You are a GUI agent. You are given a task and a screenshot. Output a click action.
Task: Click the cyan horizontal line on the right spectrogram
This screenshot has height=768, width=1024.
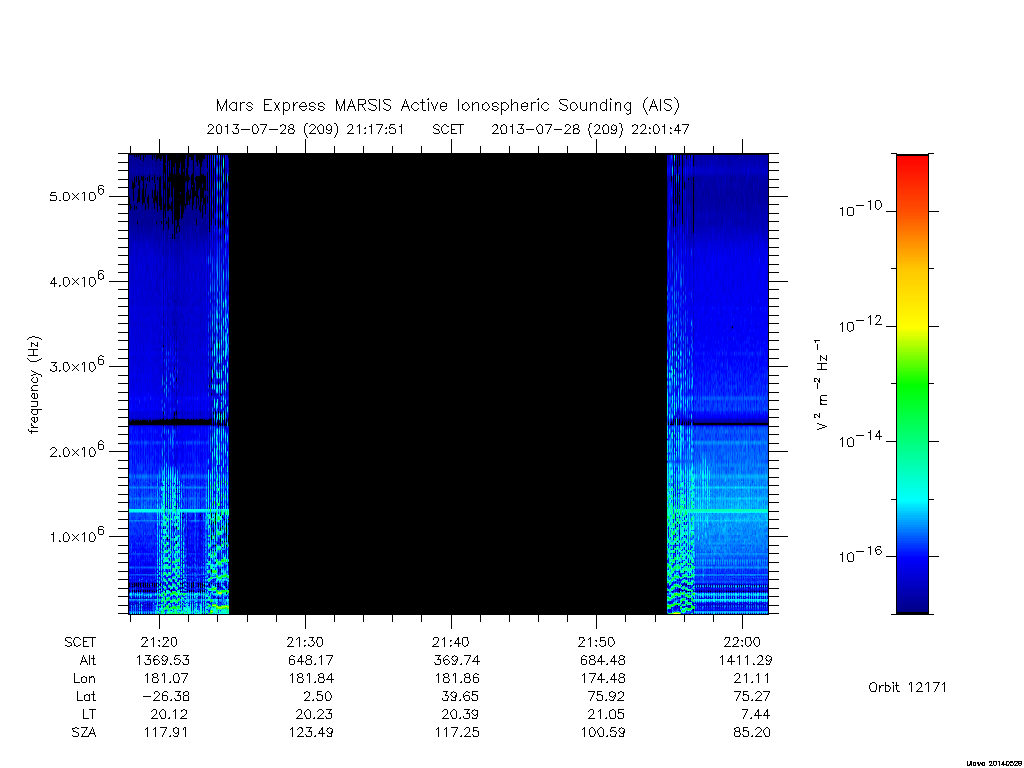pos(718,511)
